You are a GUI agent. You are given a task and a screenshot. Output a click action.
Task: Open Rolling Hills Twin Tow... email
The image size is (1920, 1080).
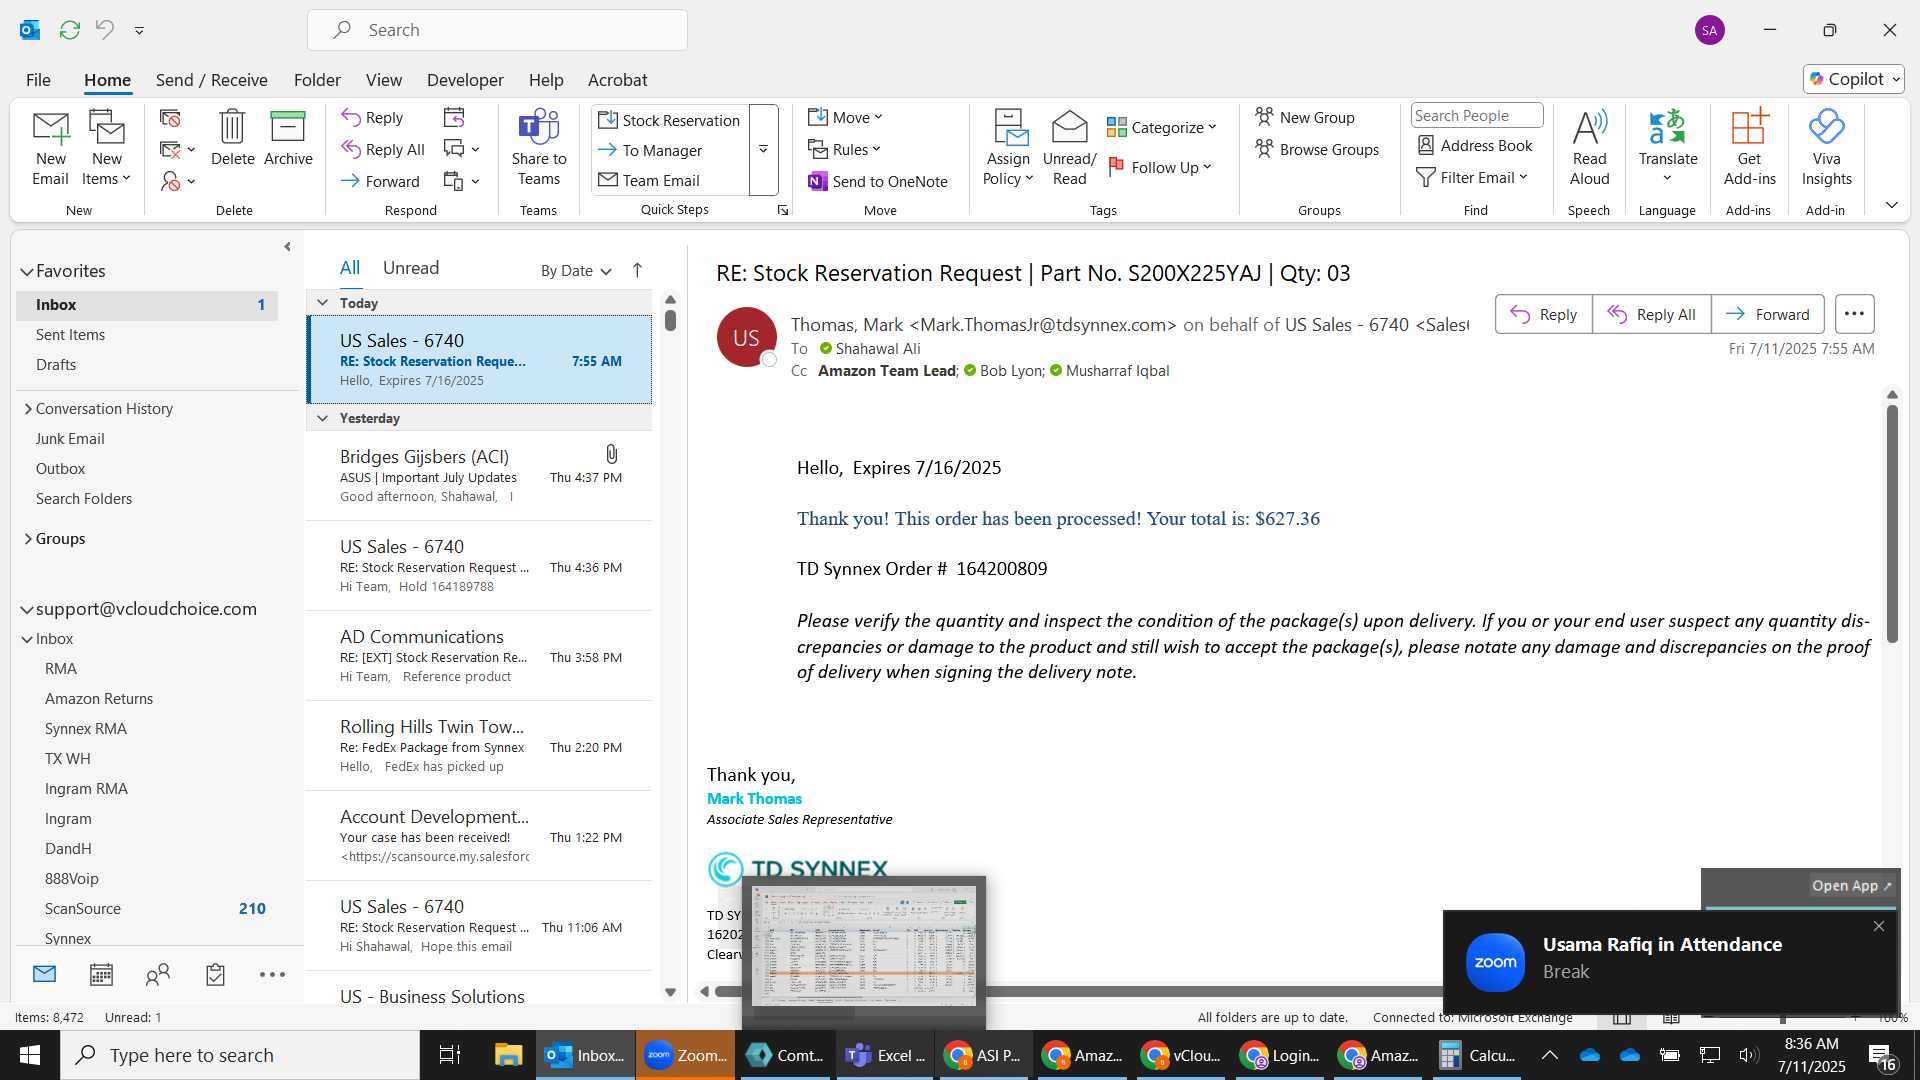click(x=480, y=746)
